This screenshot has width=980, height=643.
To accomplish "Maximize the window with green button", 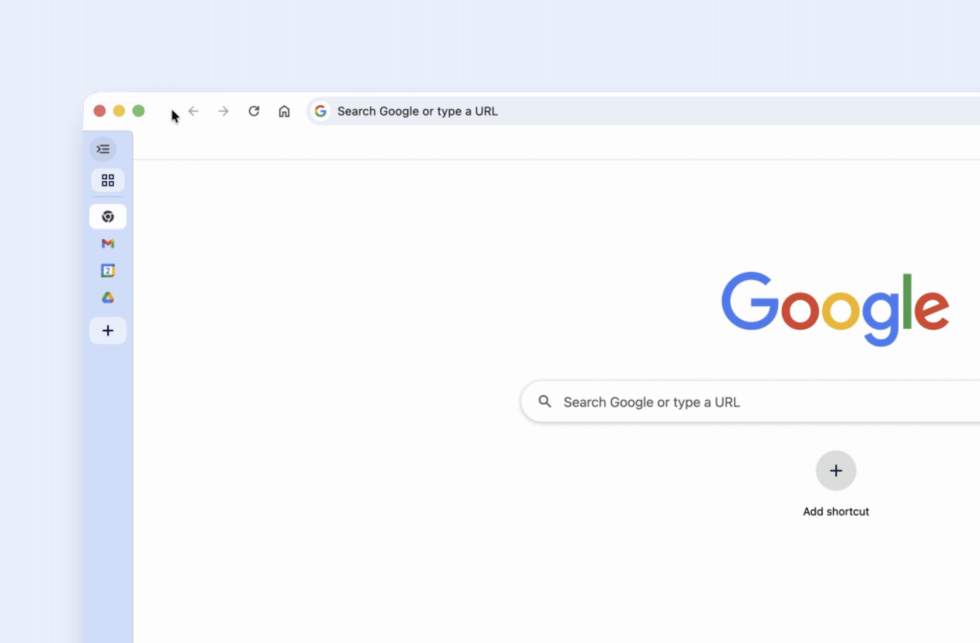I will point(139,111).
